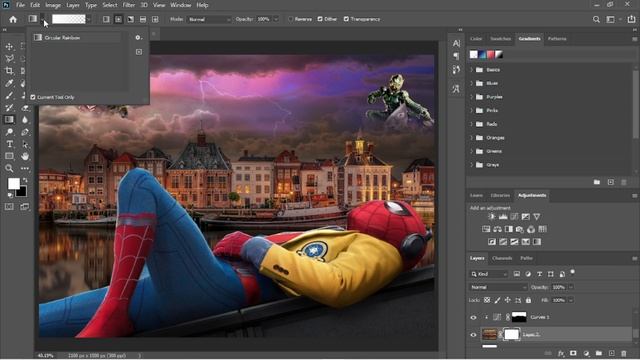Open the search icon at top right

[596, 19]
